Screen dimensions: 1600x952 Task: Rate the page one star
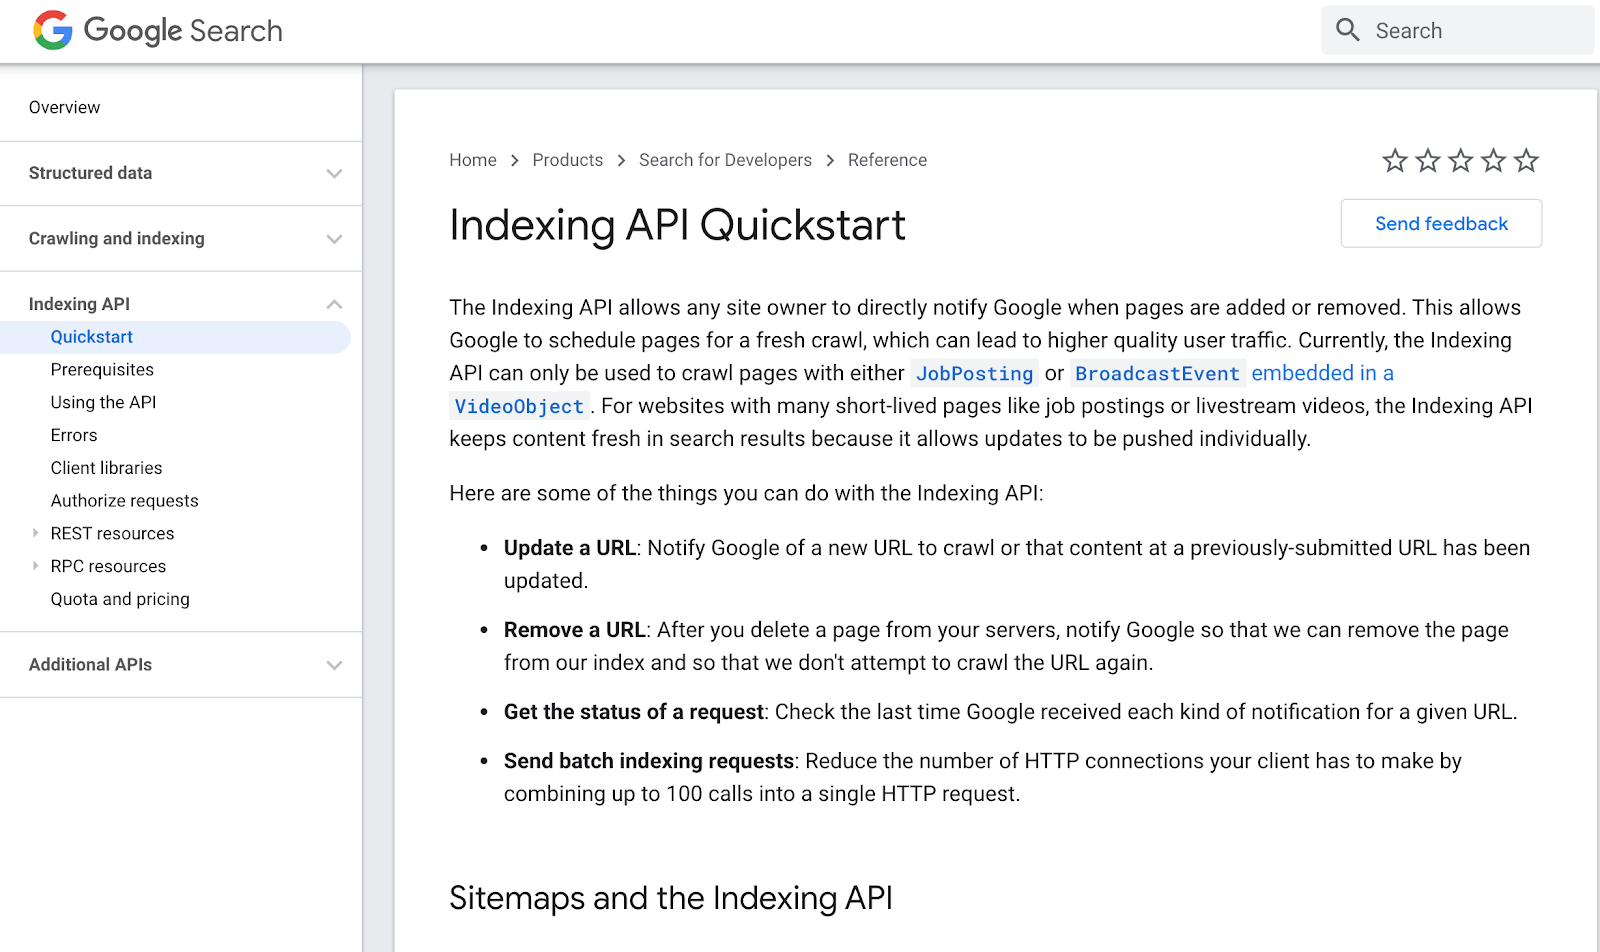tap(1395, 160)
